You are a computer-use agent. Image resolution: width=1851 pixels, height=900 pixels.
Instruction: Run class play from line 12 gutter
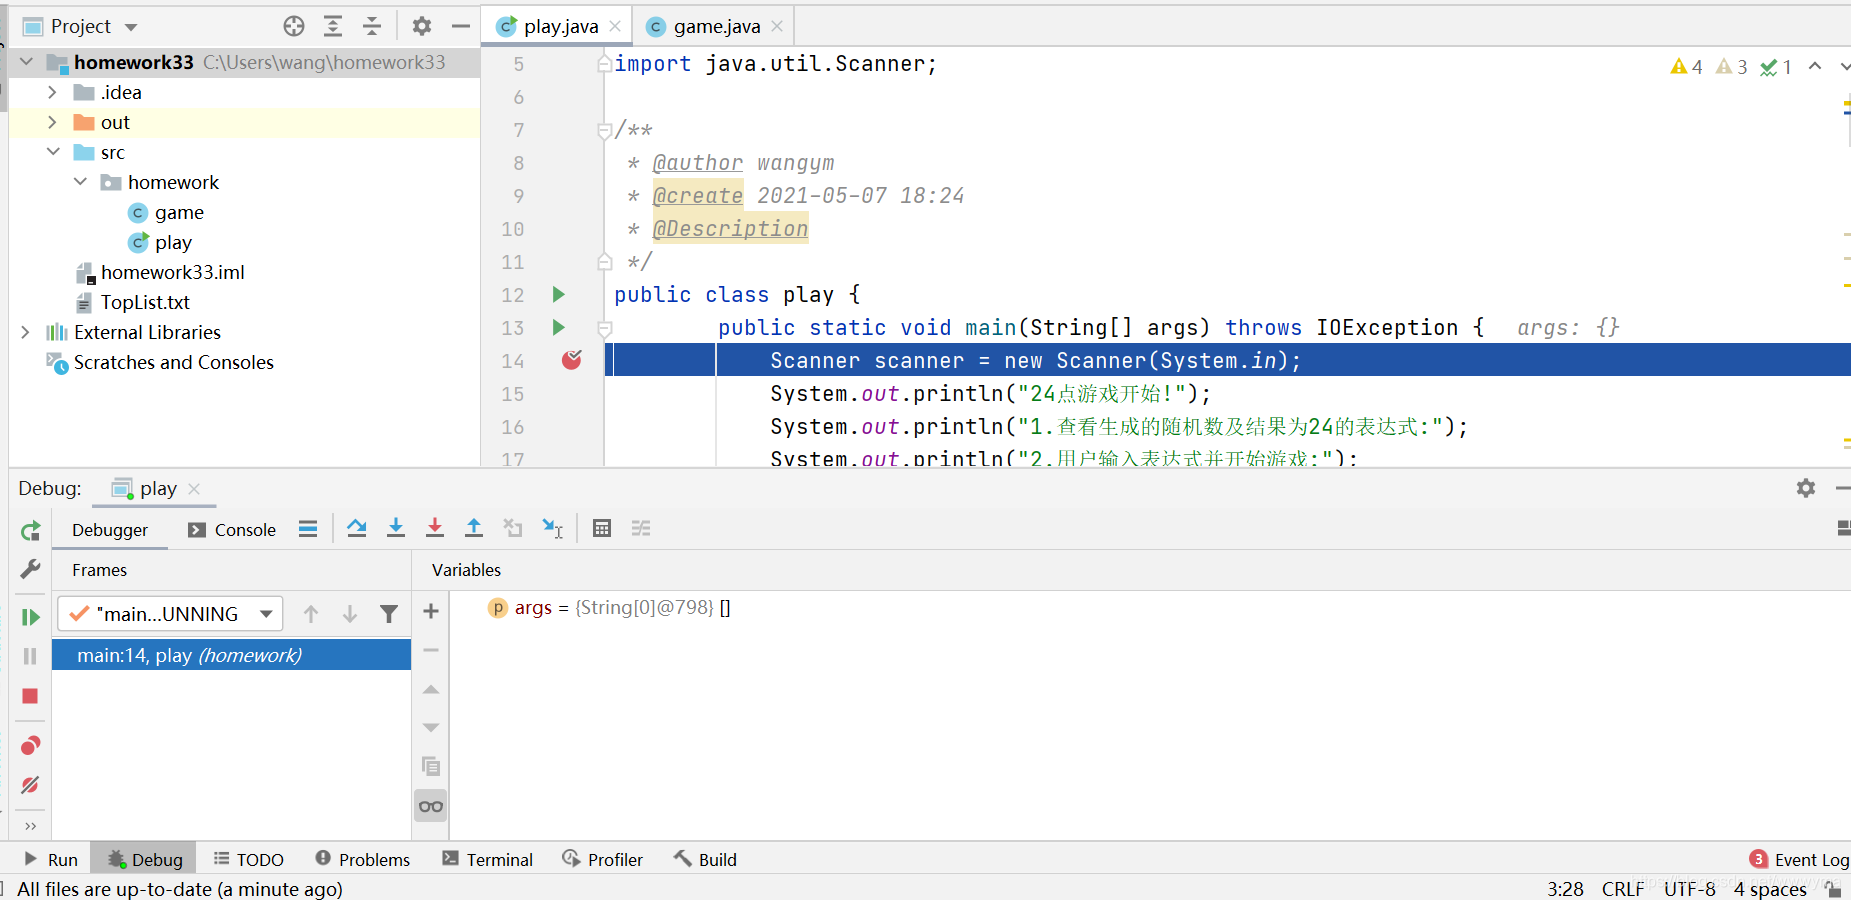pos(559,294)
